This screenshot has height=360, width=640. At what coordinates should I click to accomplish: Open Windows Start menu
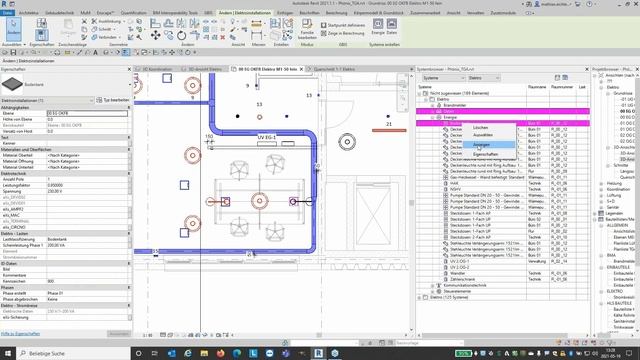click(8, 353)
